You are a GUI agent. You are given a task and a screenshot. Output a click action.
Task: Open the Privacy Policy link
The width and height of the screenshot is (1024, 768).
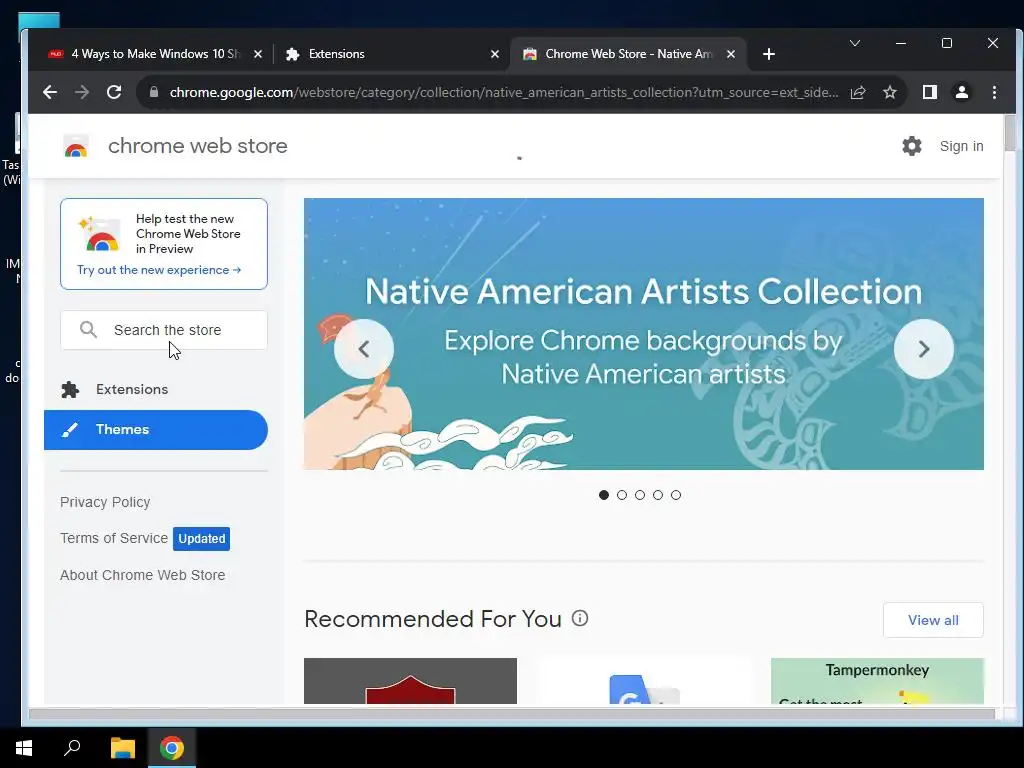(x=105, y=502)
